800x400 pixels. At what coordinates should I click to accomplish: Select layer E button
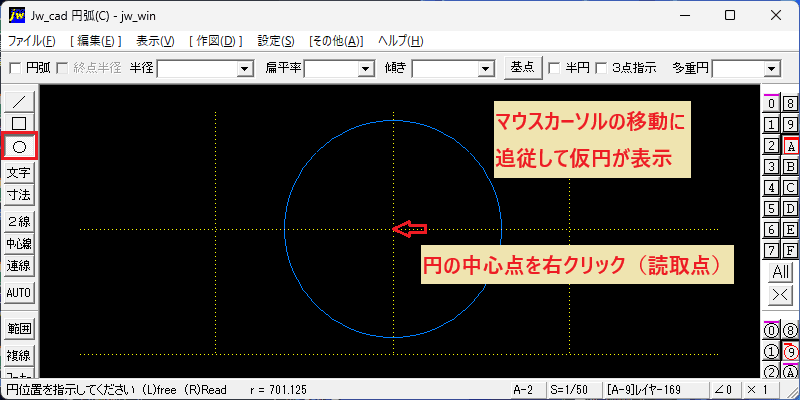[x=790, y=229]
